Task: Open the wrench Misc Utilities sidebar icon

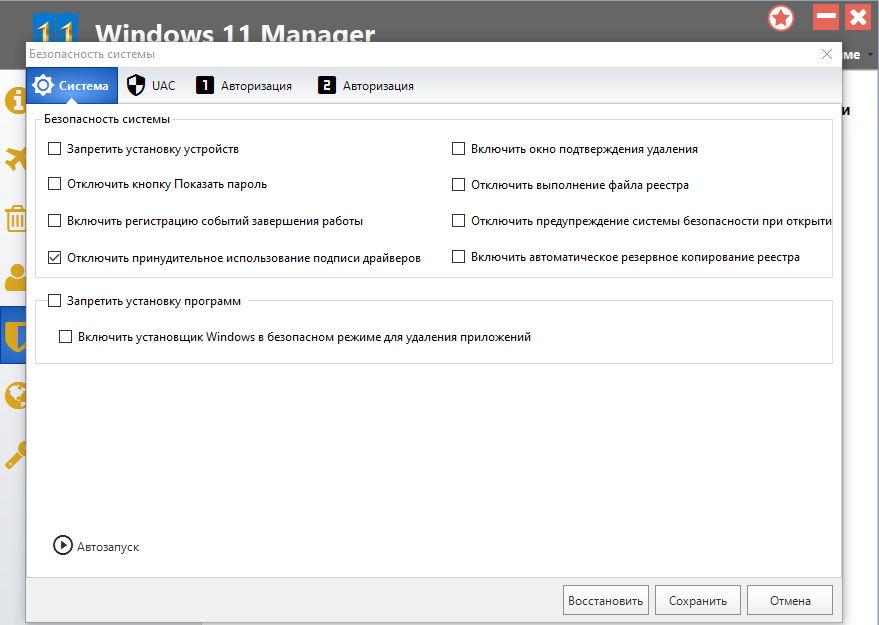Action: (x=16, y=455)
